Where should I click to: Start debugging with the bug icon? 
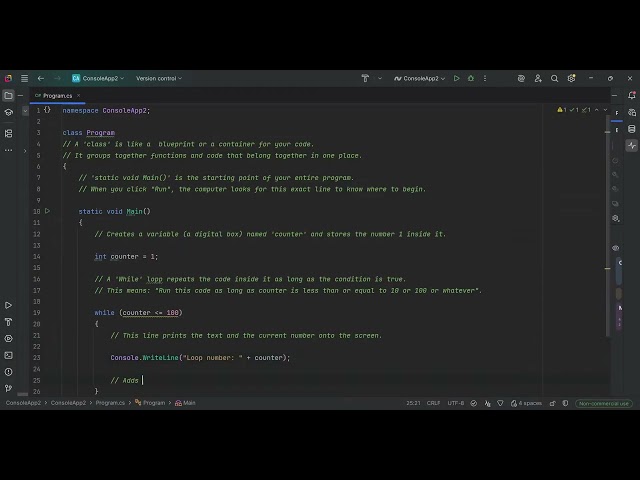(x=471, y=78)
